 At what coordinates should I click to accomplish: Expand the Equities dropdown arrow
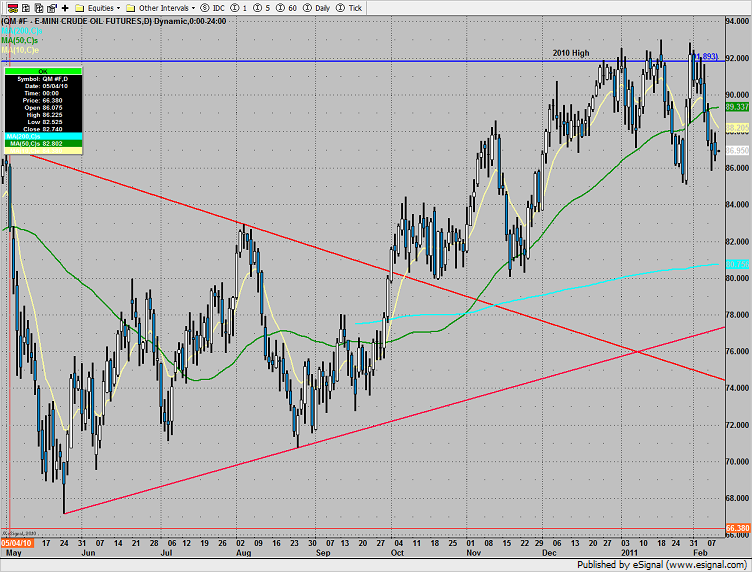(119, 6)
